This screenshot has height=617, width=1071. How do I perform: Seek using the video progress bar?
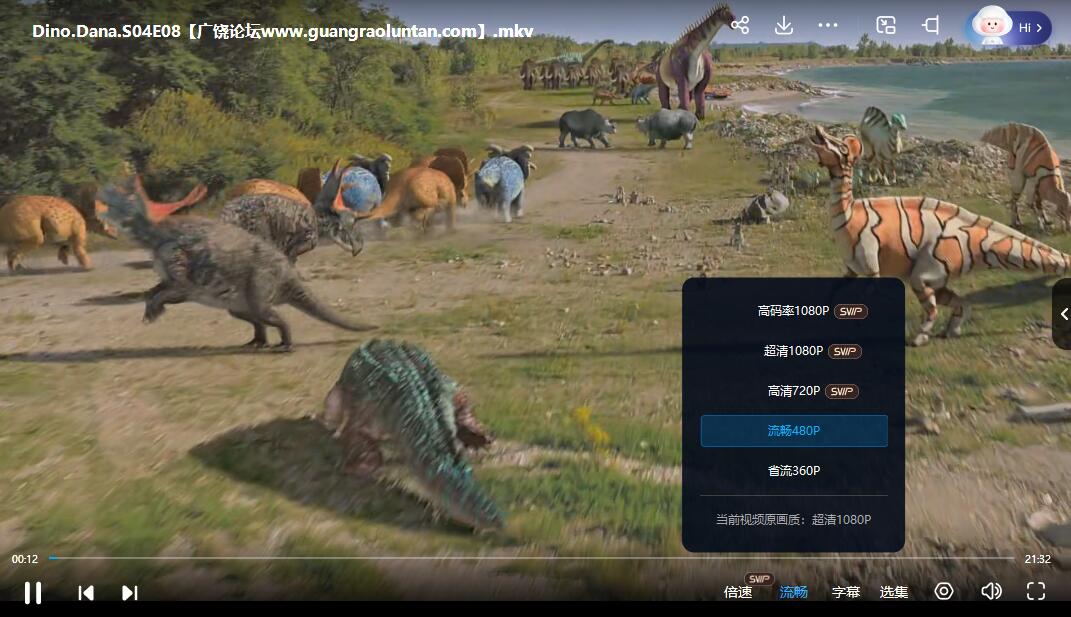click(531, 558)
